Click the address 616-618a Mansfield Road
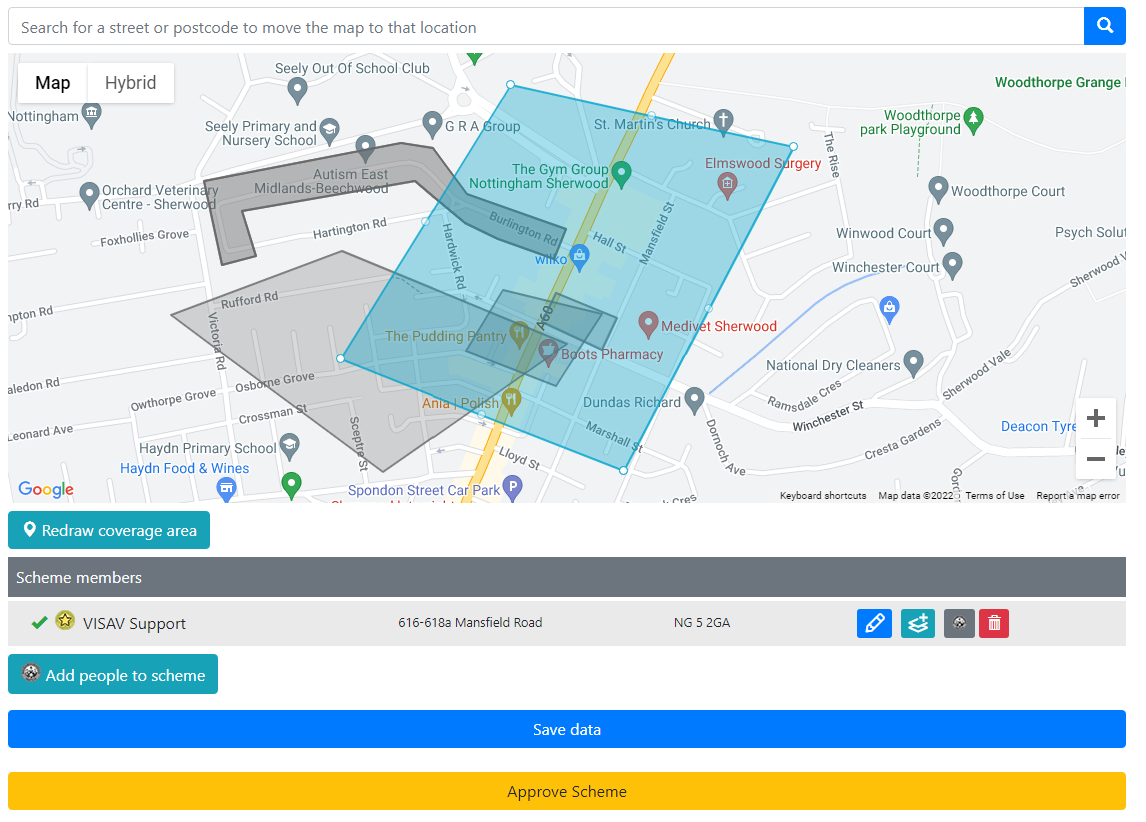 pos(470,623)
